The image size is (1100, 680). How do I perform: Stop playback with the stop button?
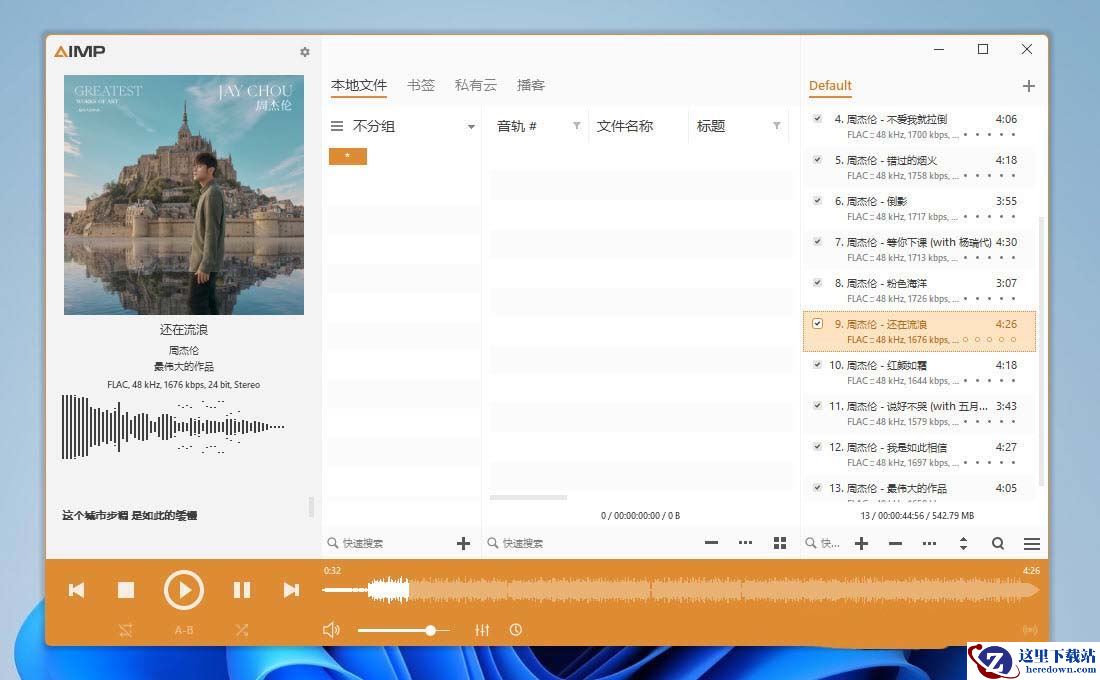point(126,590)
